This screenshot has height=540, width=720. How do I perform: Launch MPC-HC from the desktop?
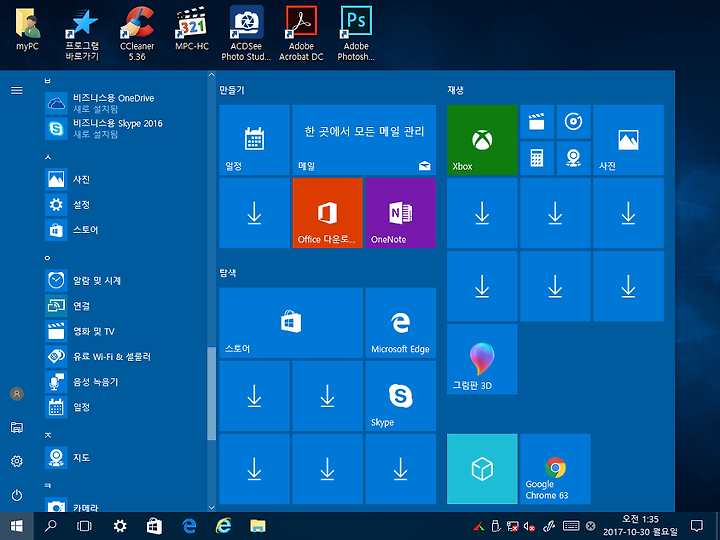point(192,28)
